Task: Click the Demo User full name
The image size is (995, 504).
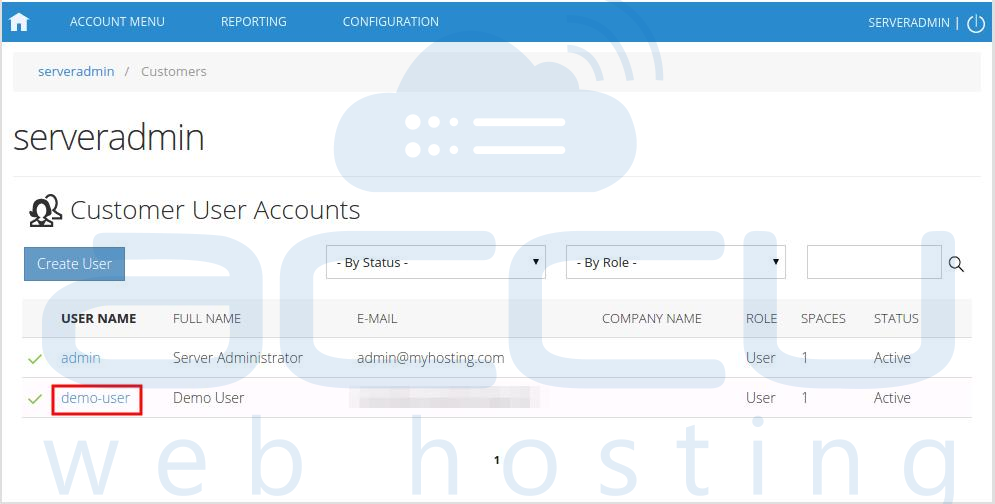Action: click(208, 398)
